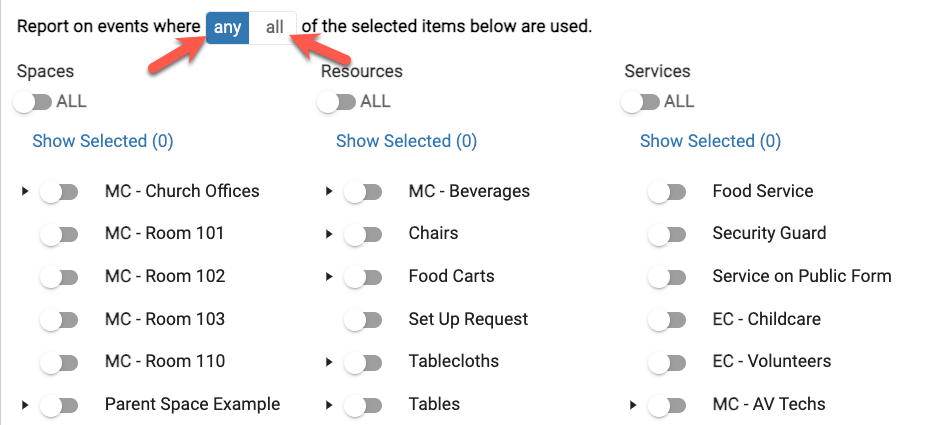
Task: Toggle ALL switch under Spaces
Action: pyautogui.click(x=32, y=101)
